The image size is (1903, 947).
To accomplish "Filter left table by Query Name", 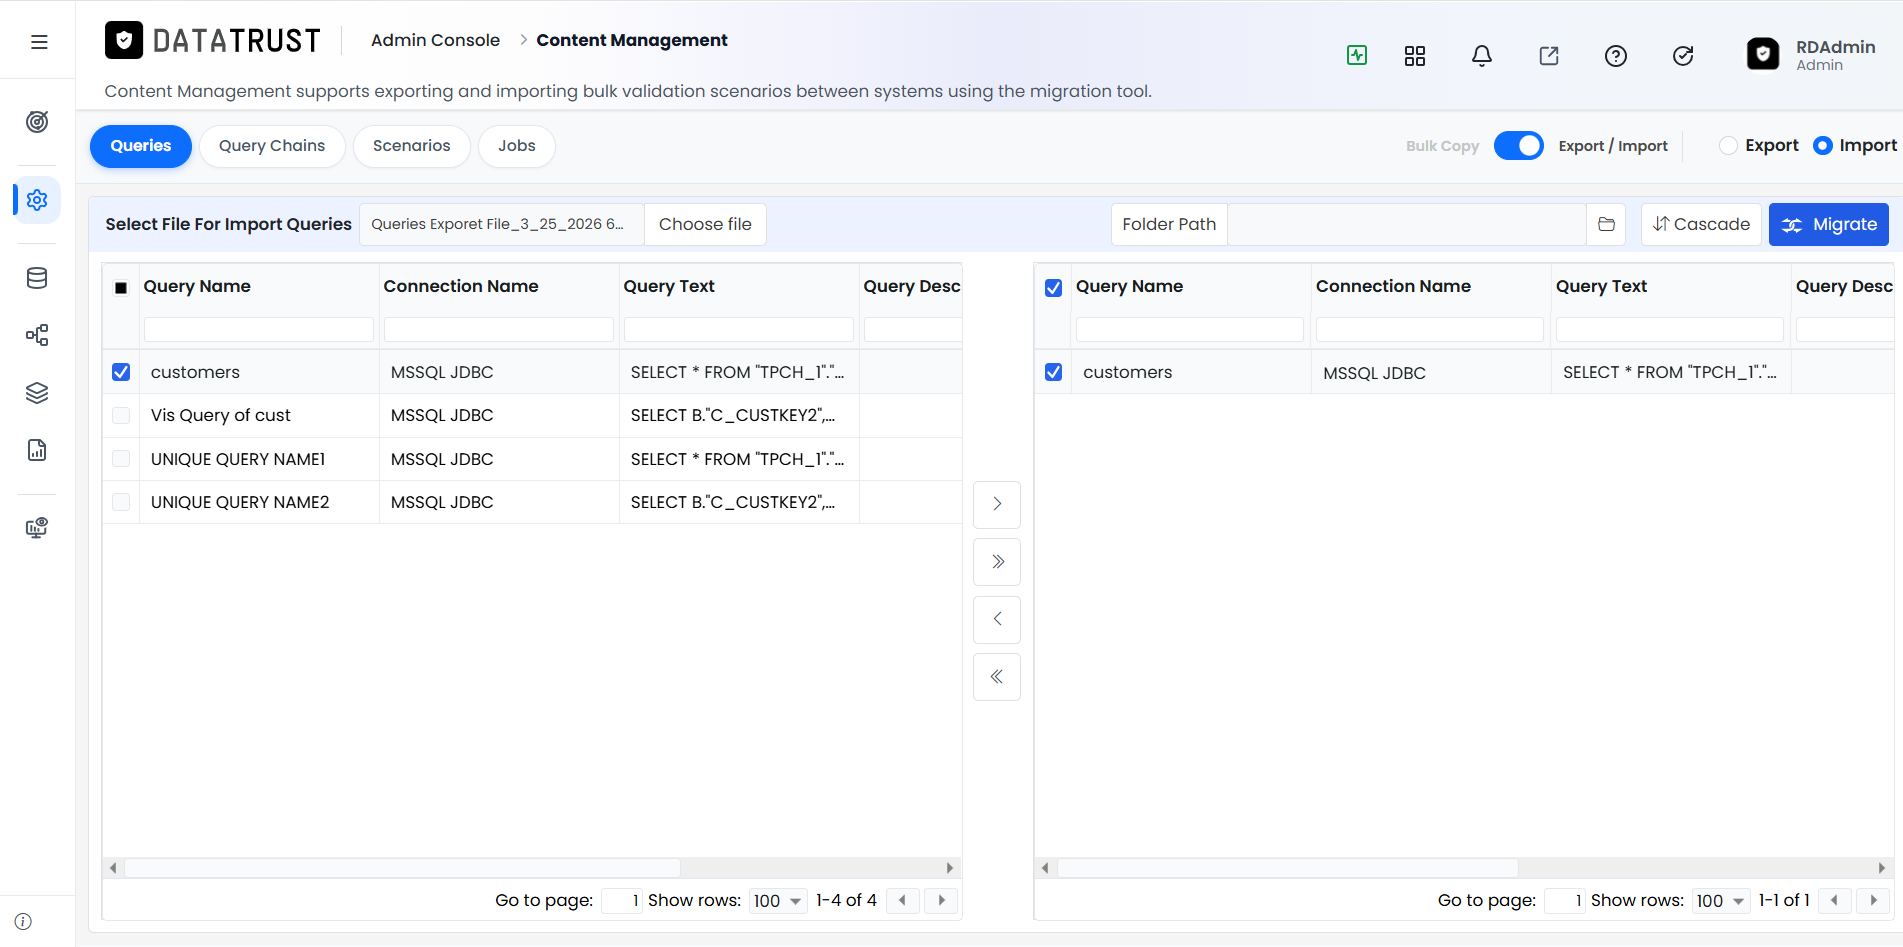I will tap(258, 329).
